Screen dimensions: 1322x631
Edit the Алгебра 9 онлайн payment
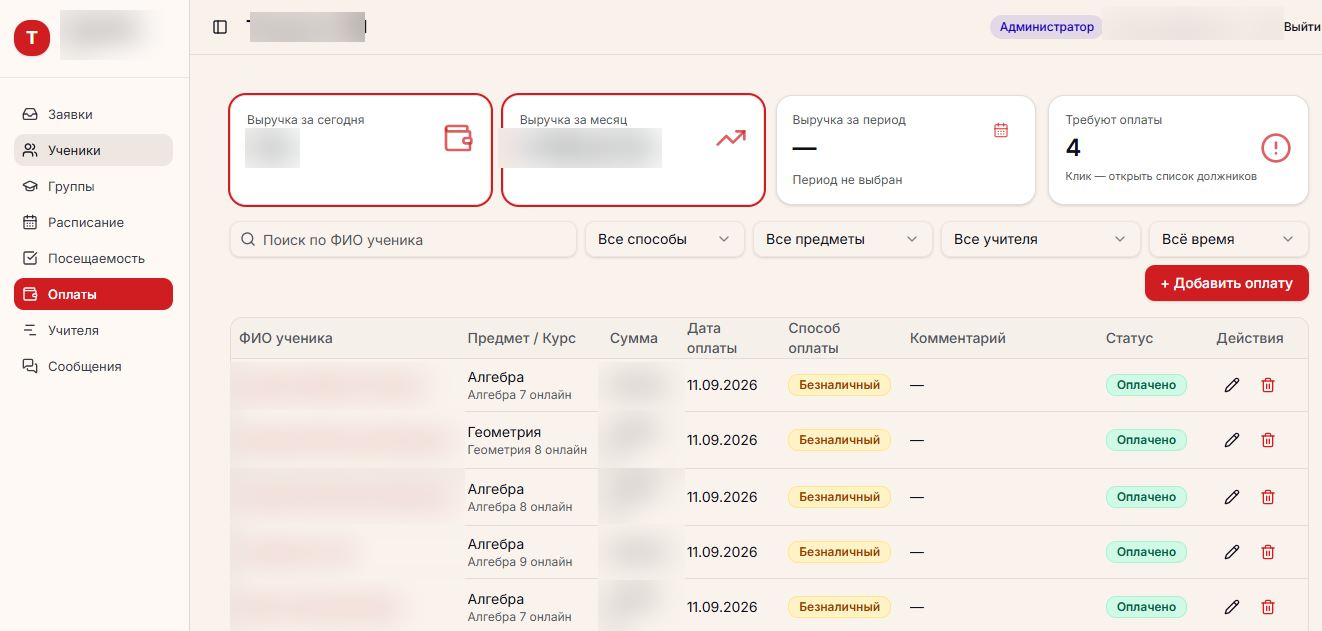pos(1232,552)
